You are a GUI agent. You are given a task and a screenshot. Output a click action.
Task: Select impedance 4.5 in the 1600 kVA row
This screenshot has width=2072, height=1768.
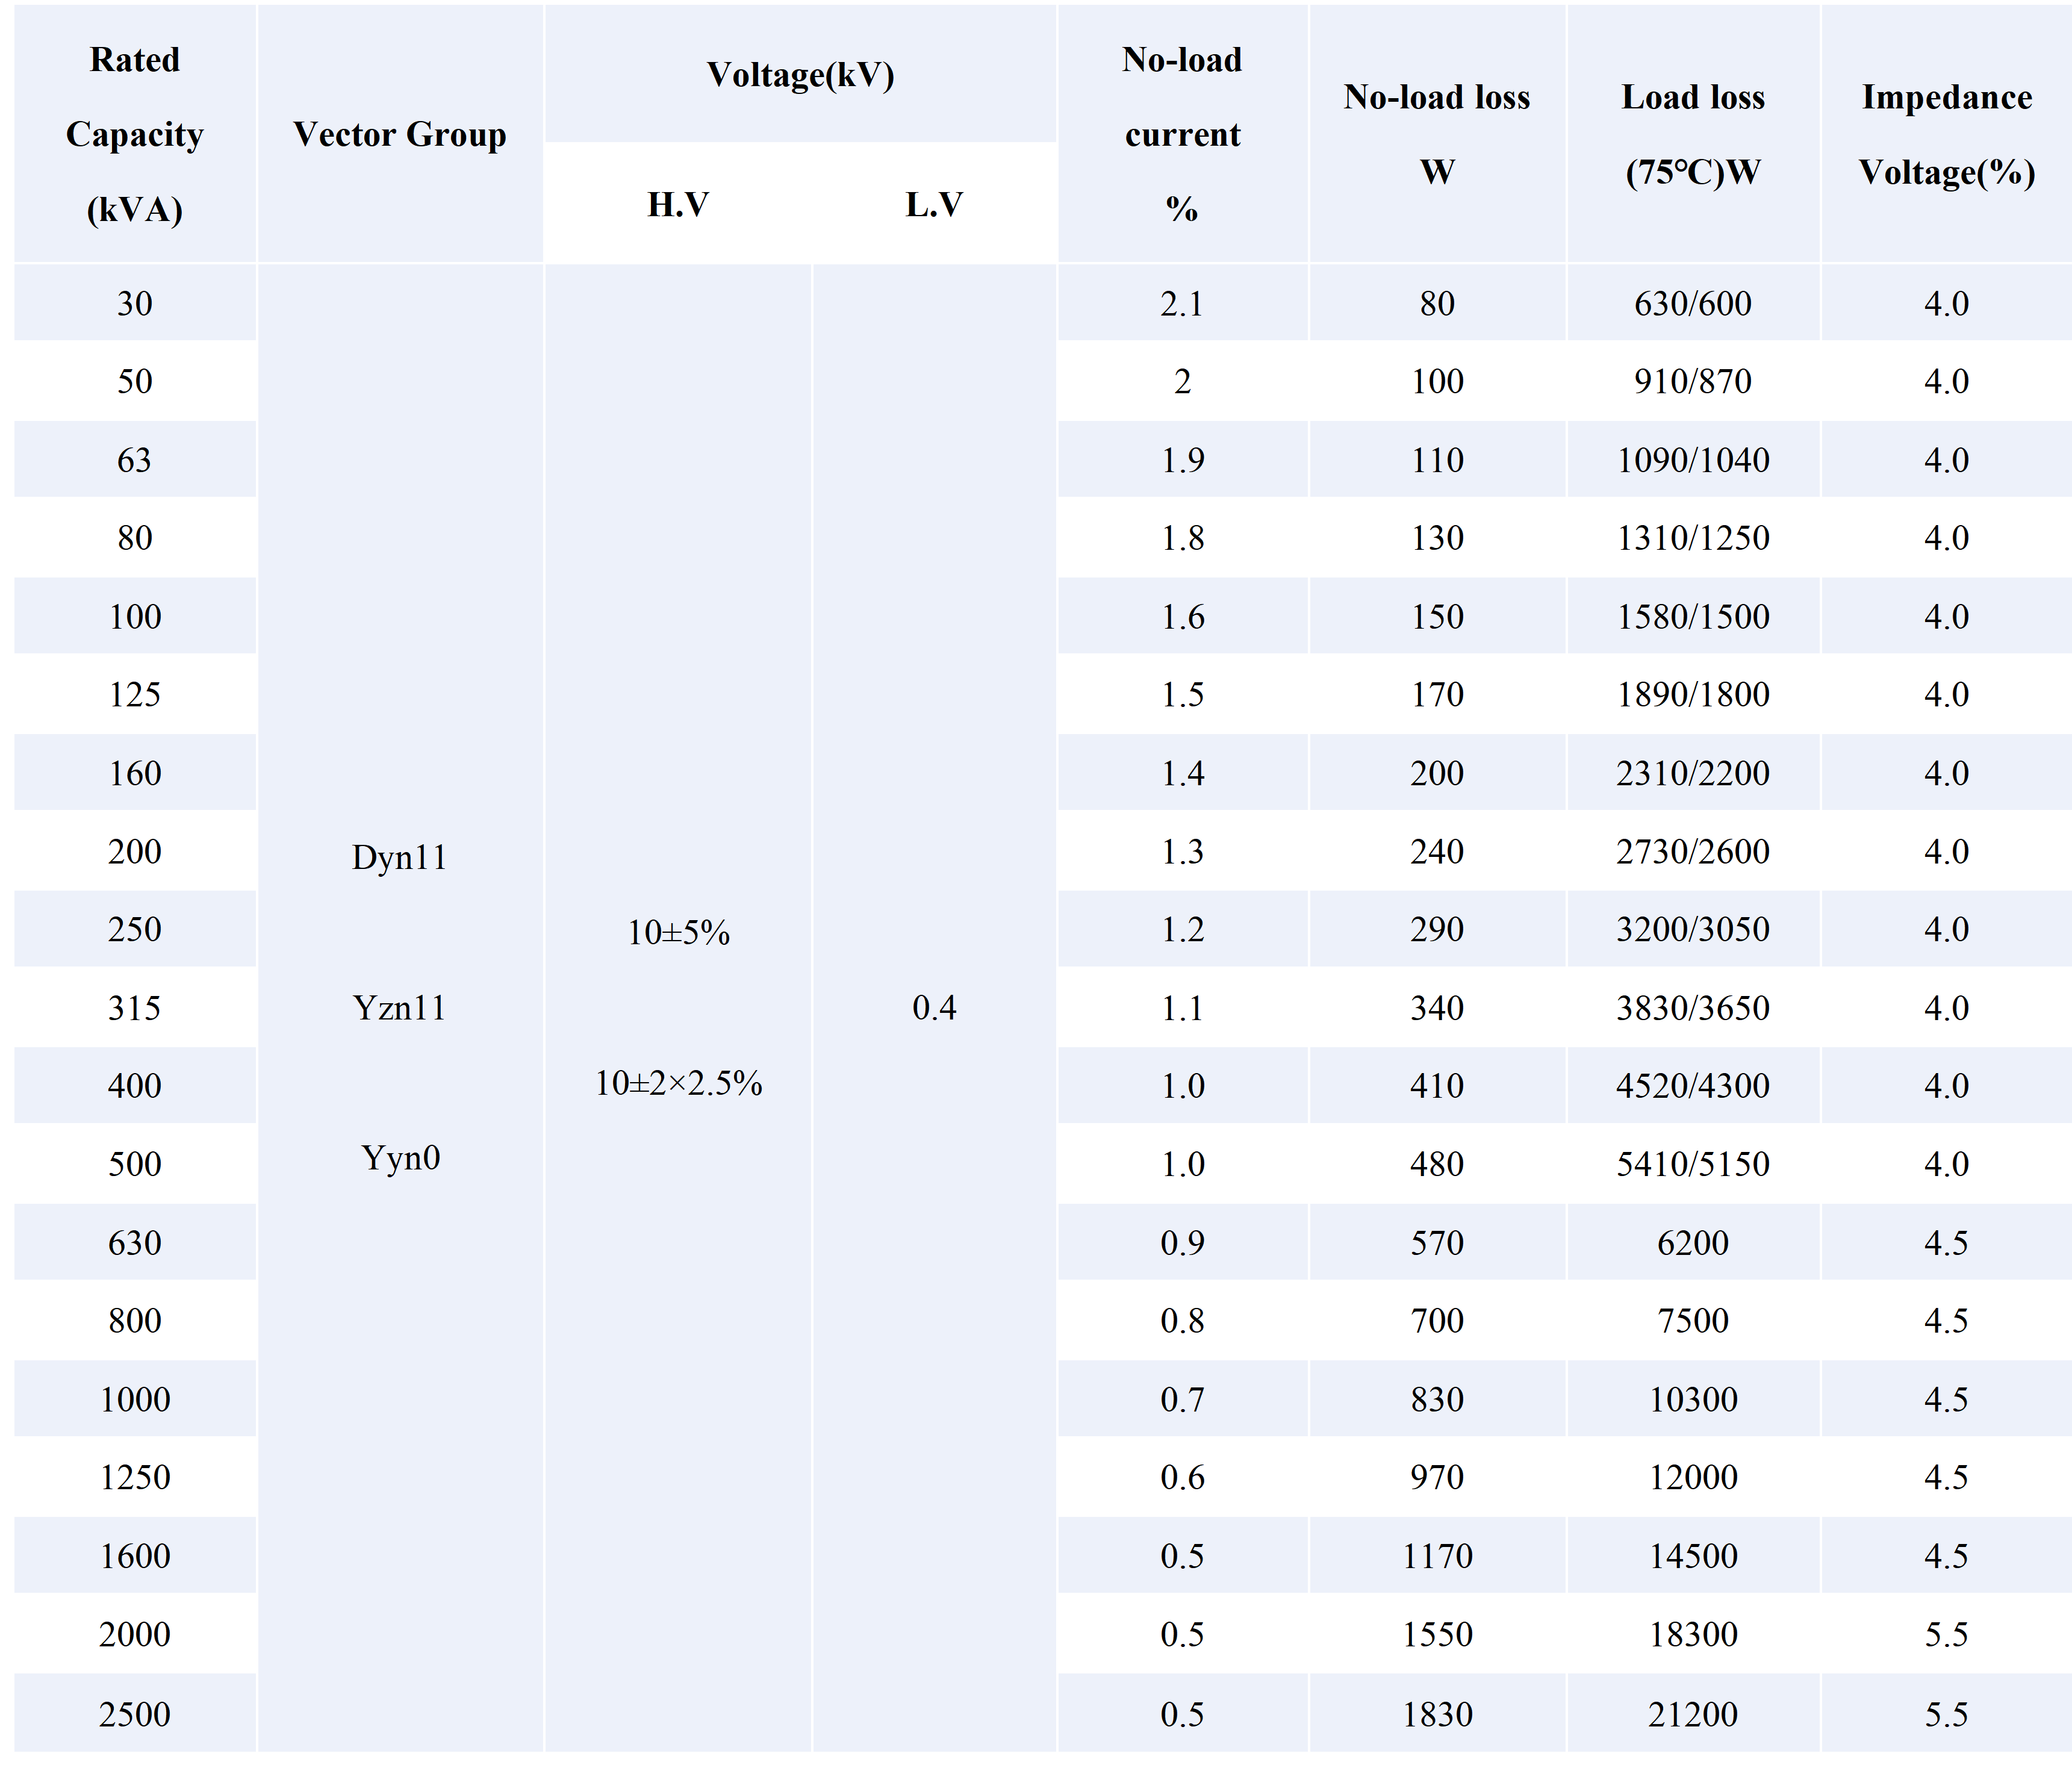pos(1946,1556)
